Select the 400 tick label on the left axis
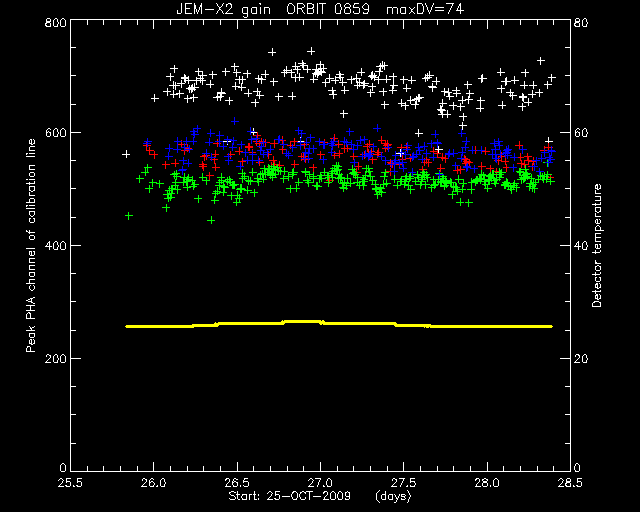640x512 pixels. coord(55,245)
